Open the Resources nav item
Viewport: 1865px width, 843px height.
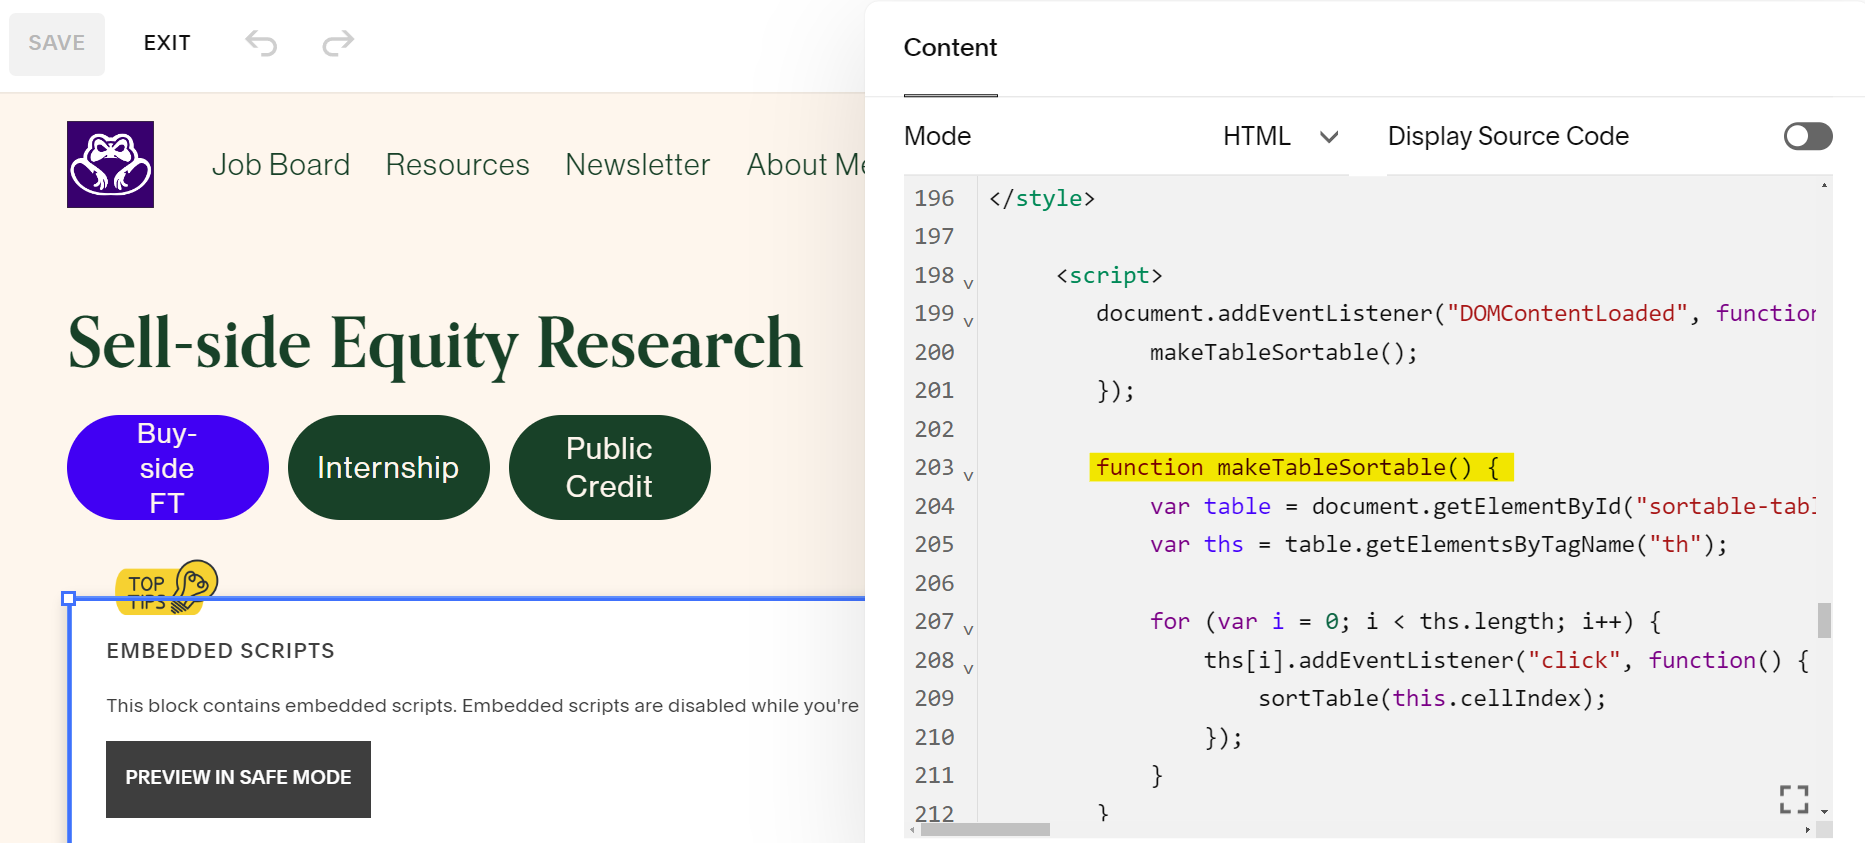[457, 165]
